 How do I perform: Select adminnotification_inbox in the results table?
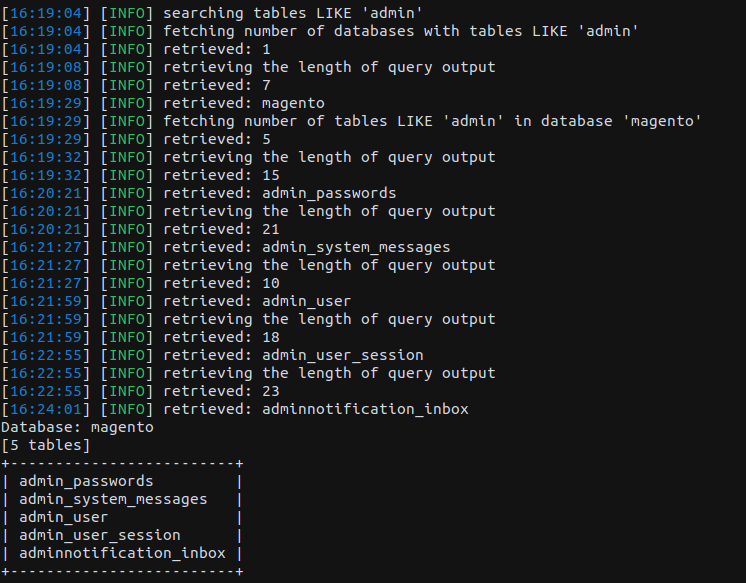pos(122,553)
